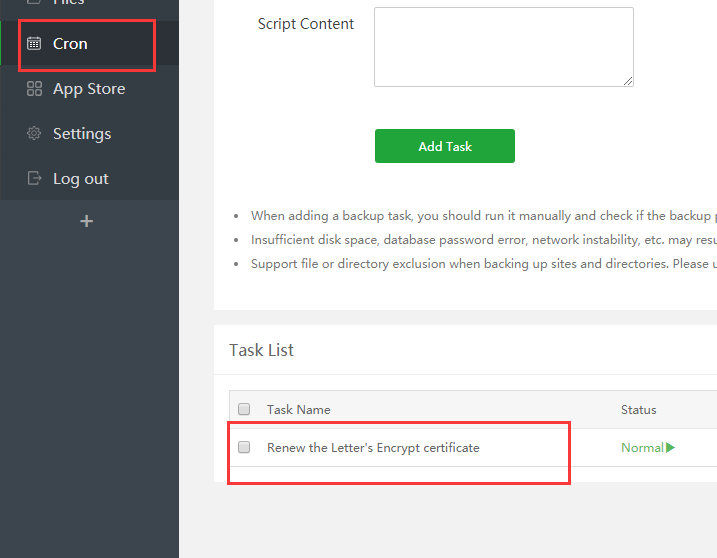Image resolution: width=717 pixels, height=558 pixels.
Task: Click the green play triangle beside Normal
Action: point(670,448)
